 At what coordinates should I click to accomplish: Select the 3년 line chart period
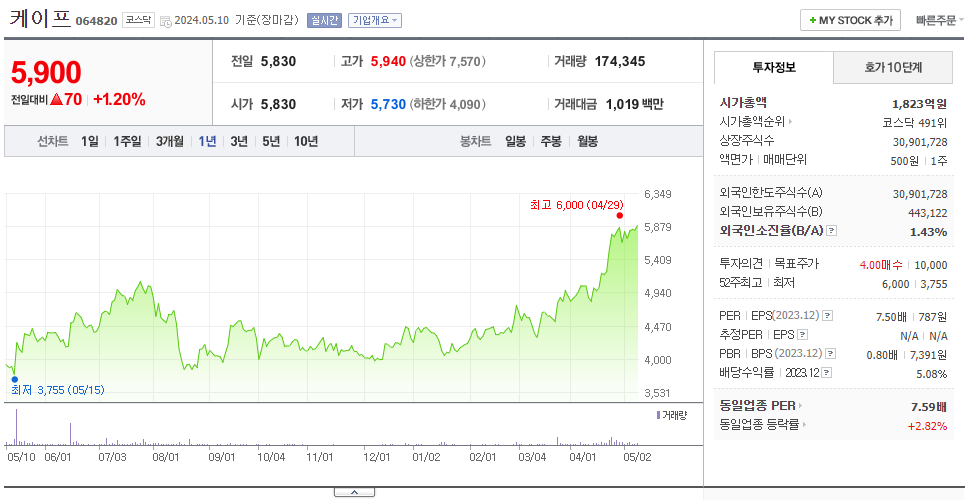pyautogui.click(x=239, y=141)
